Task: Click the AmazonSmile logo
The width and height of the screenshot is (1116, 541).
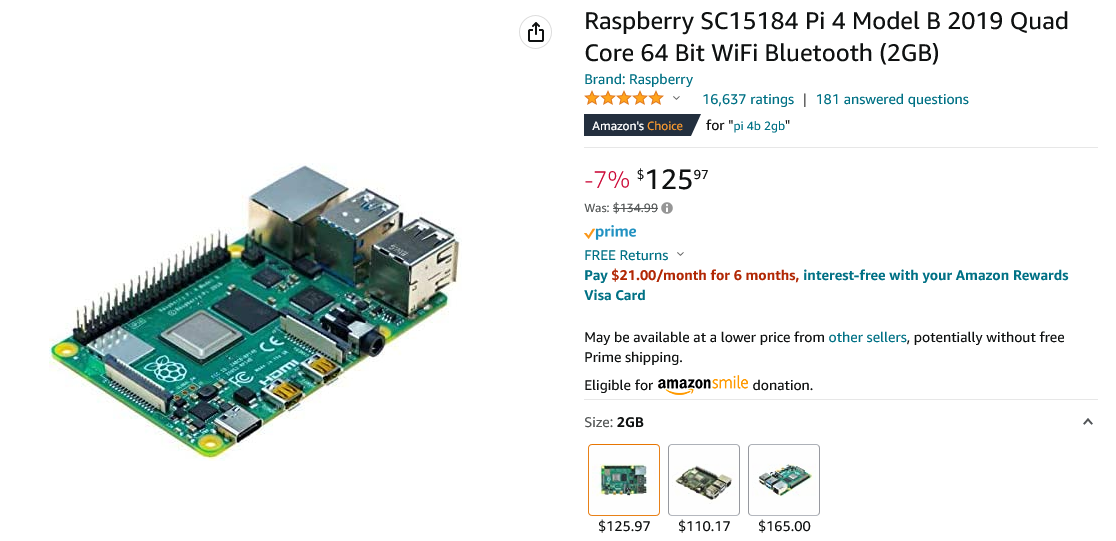Action: [702, 385]
